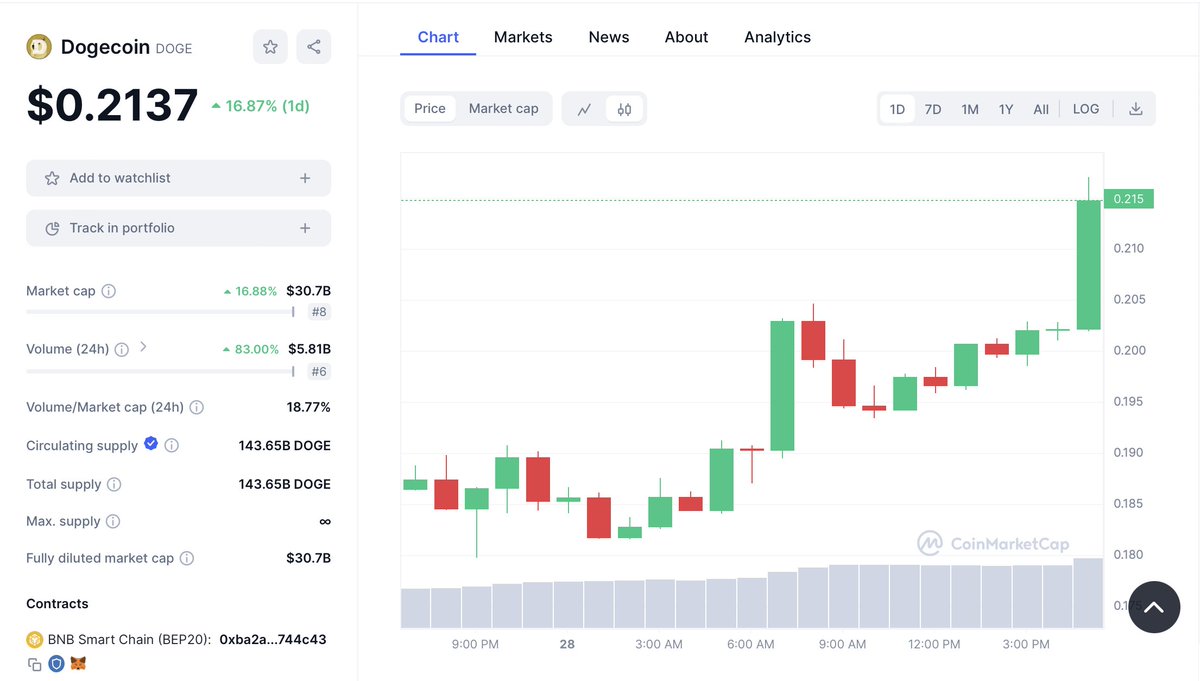
Task: Show info tooltip for Total supply
Action: pos(114,484)
